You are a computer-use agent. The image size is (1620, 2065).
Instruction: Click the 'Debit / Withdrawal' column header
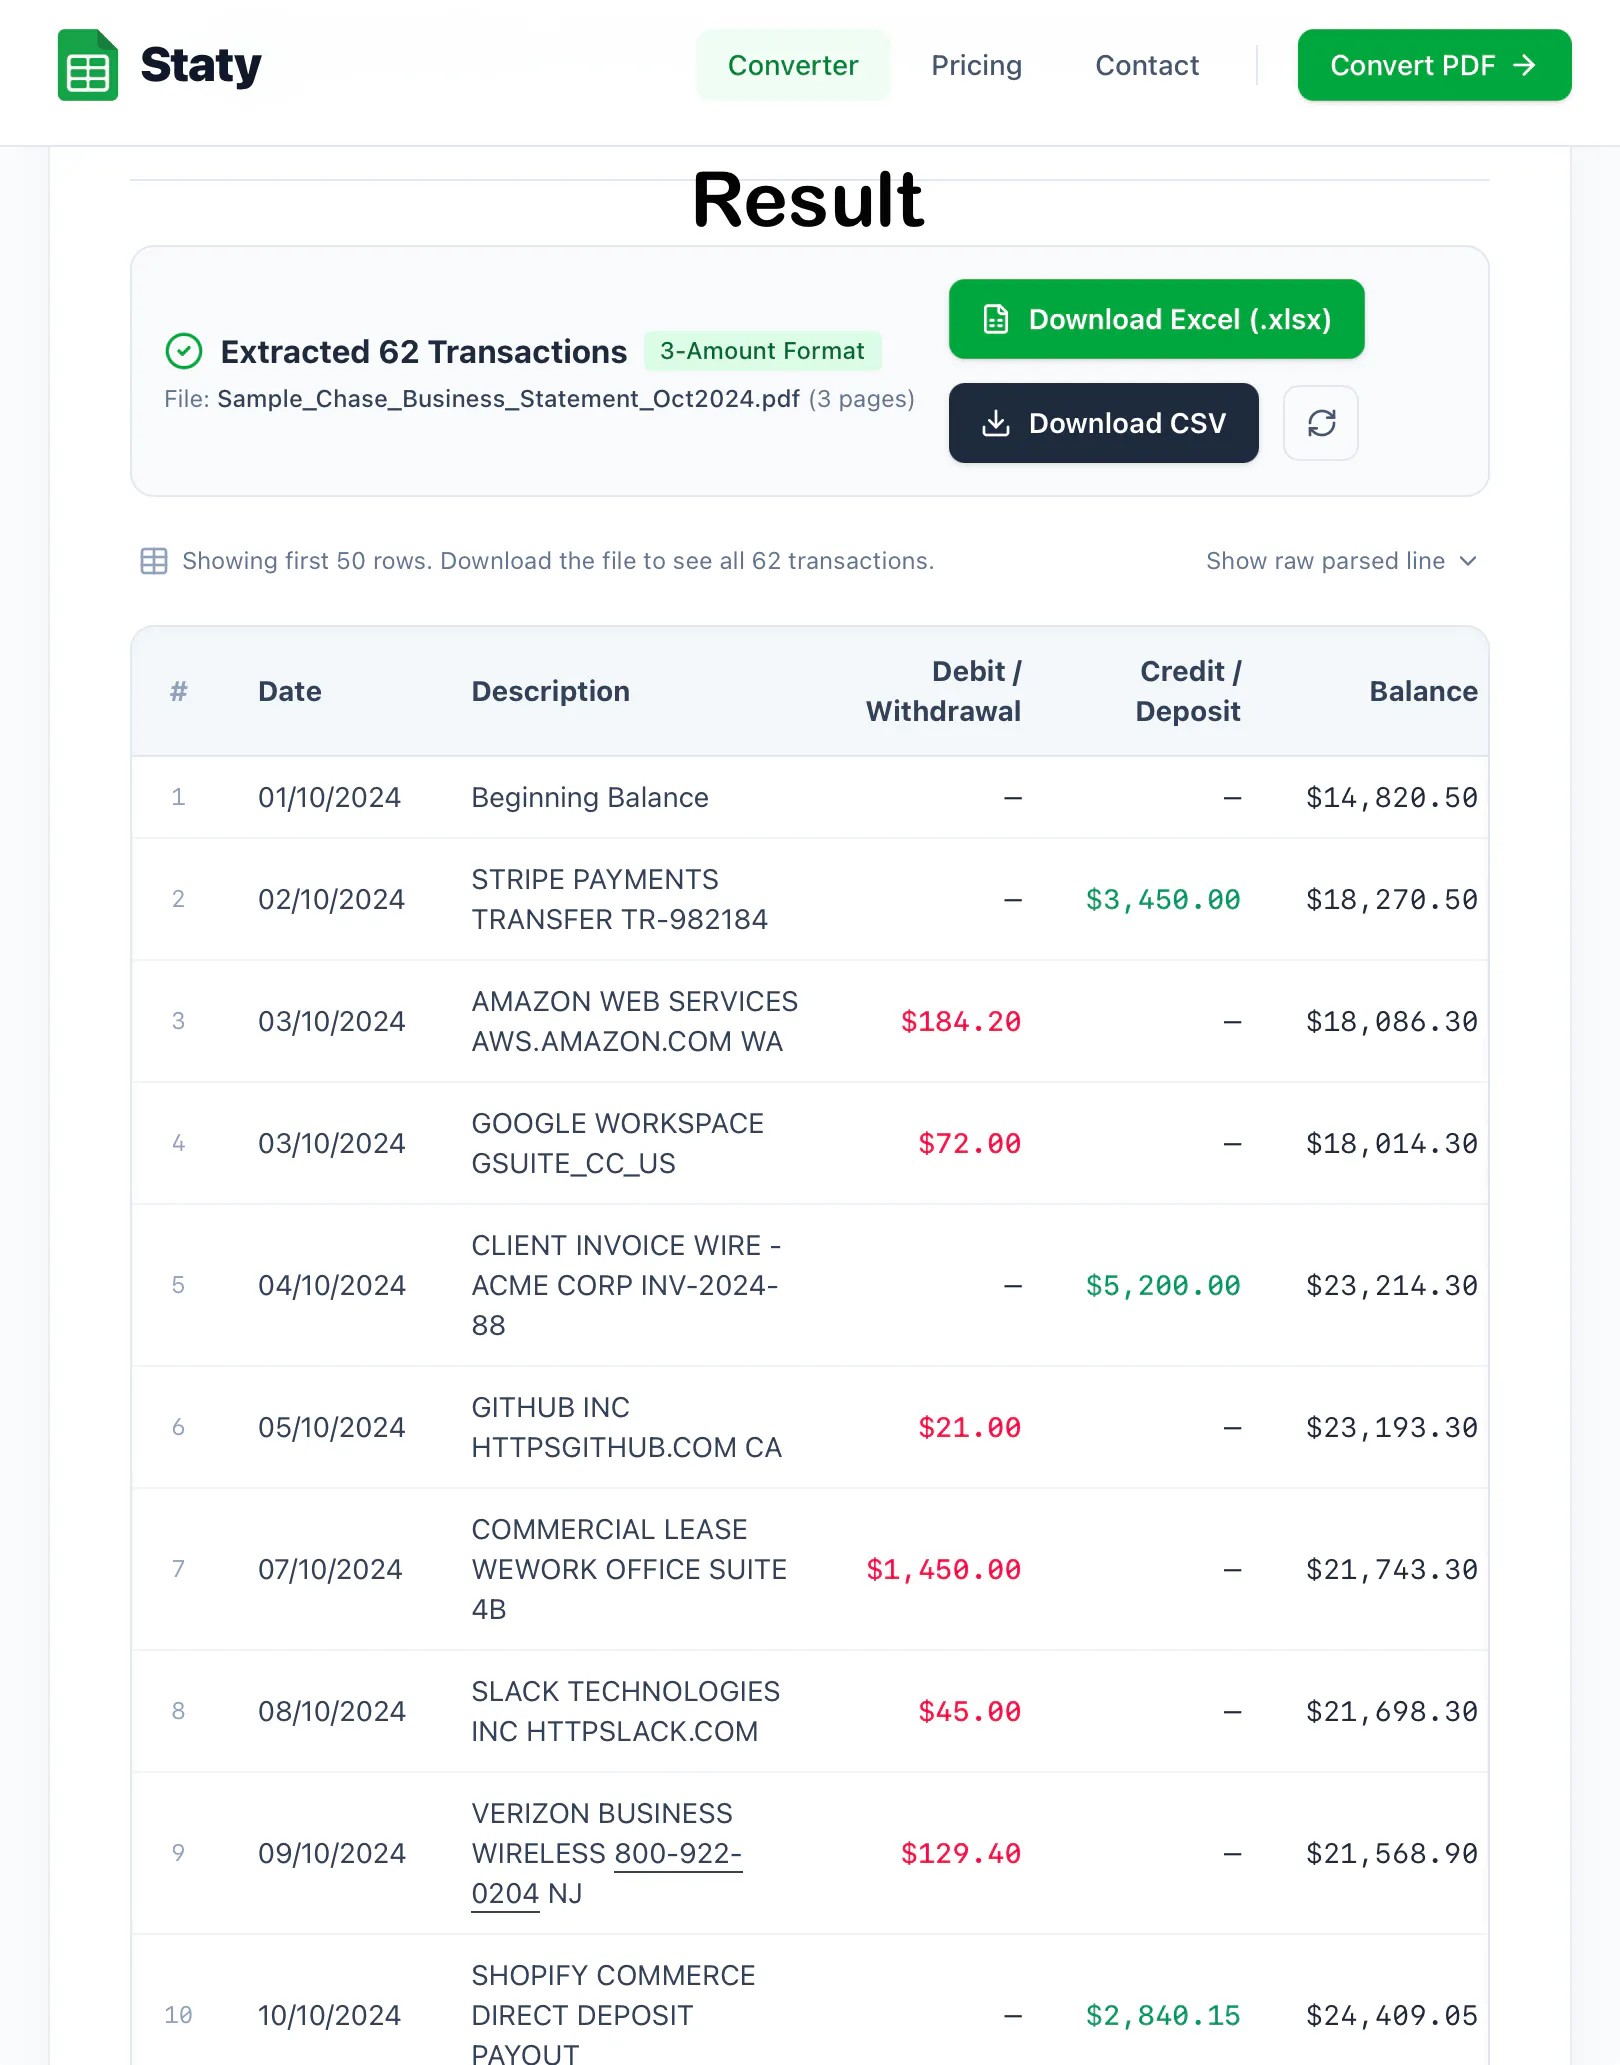[x=944, y=691]
